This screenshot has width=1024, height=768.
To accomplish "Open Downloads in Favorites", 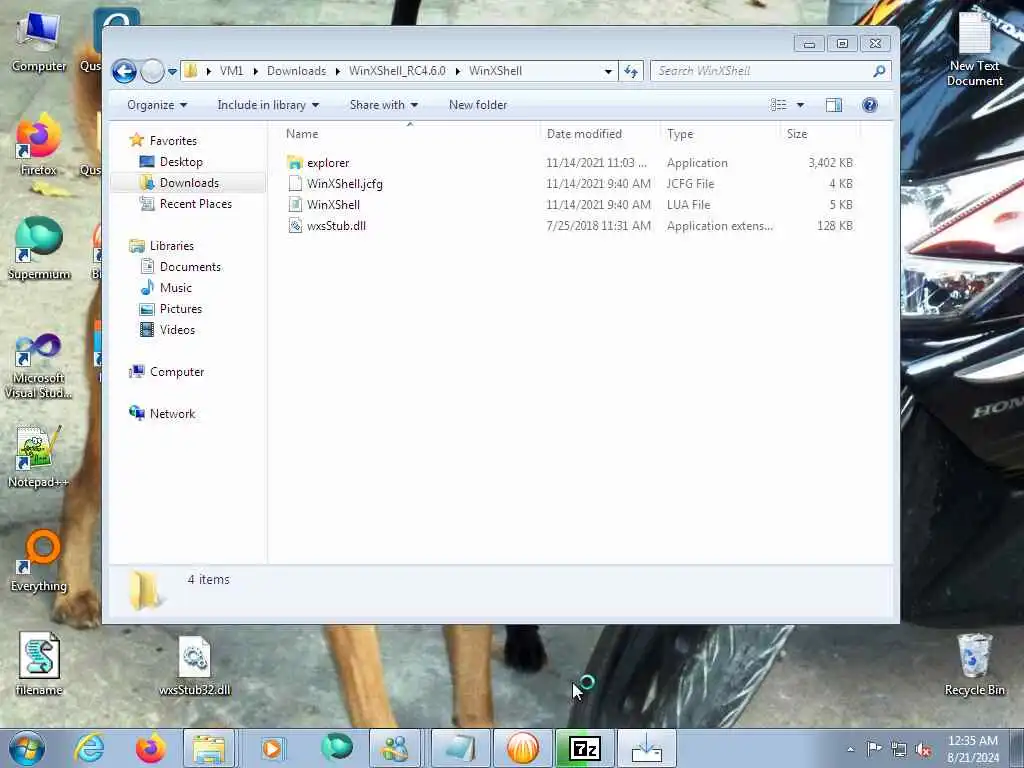I will tap(189, 183).
